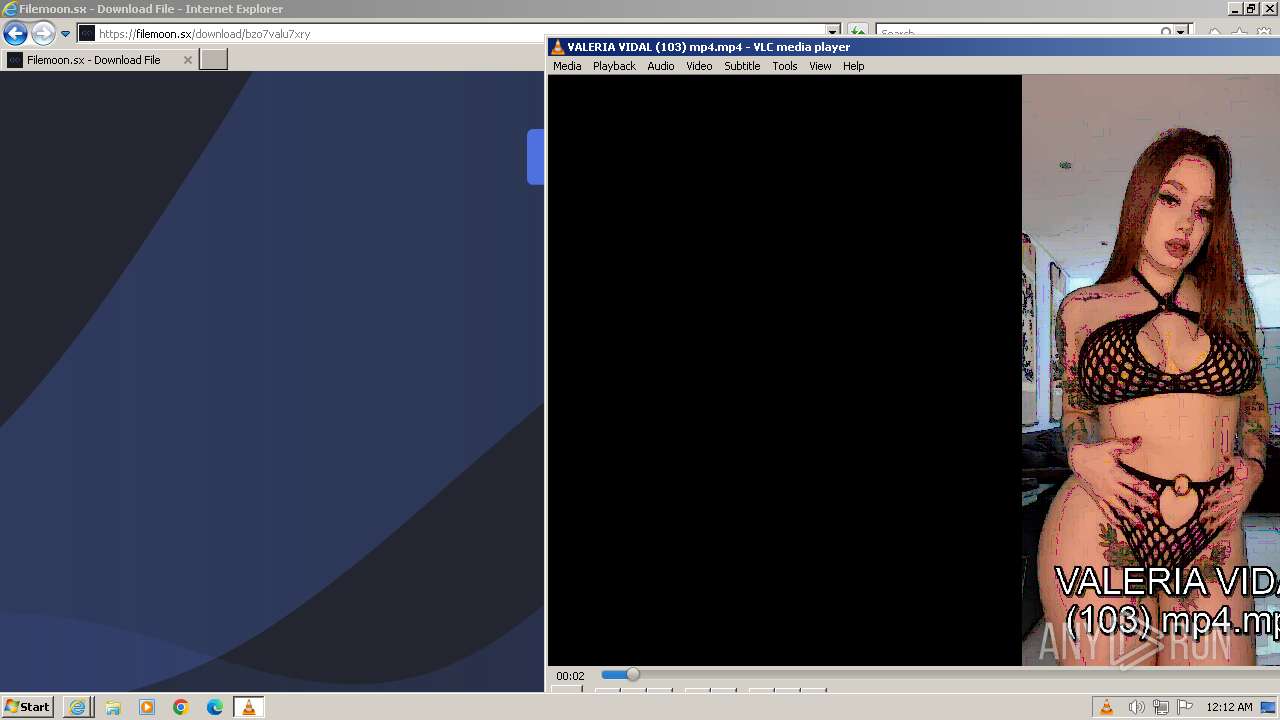
Task: Minimize the Internet Explorer window
Action: coord(1234,9)
